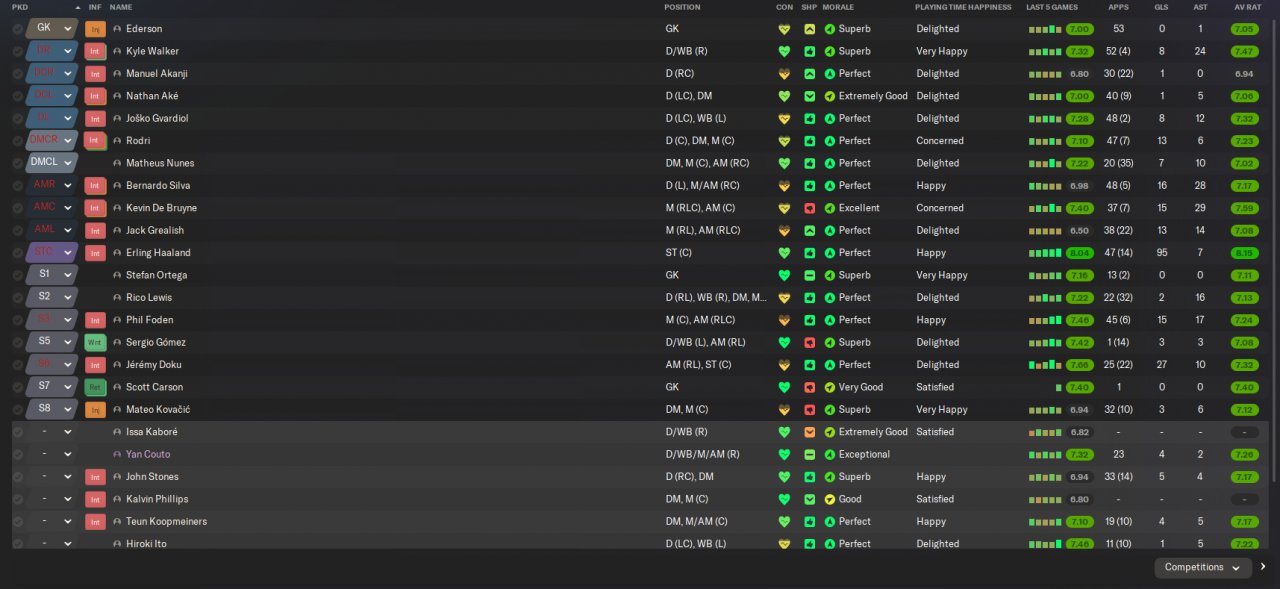
Task: Click the morale icon for Scott Carson
Action: (830, 387)
